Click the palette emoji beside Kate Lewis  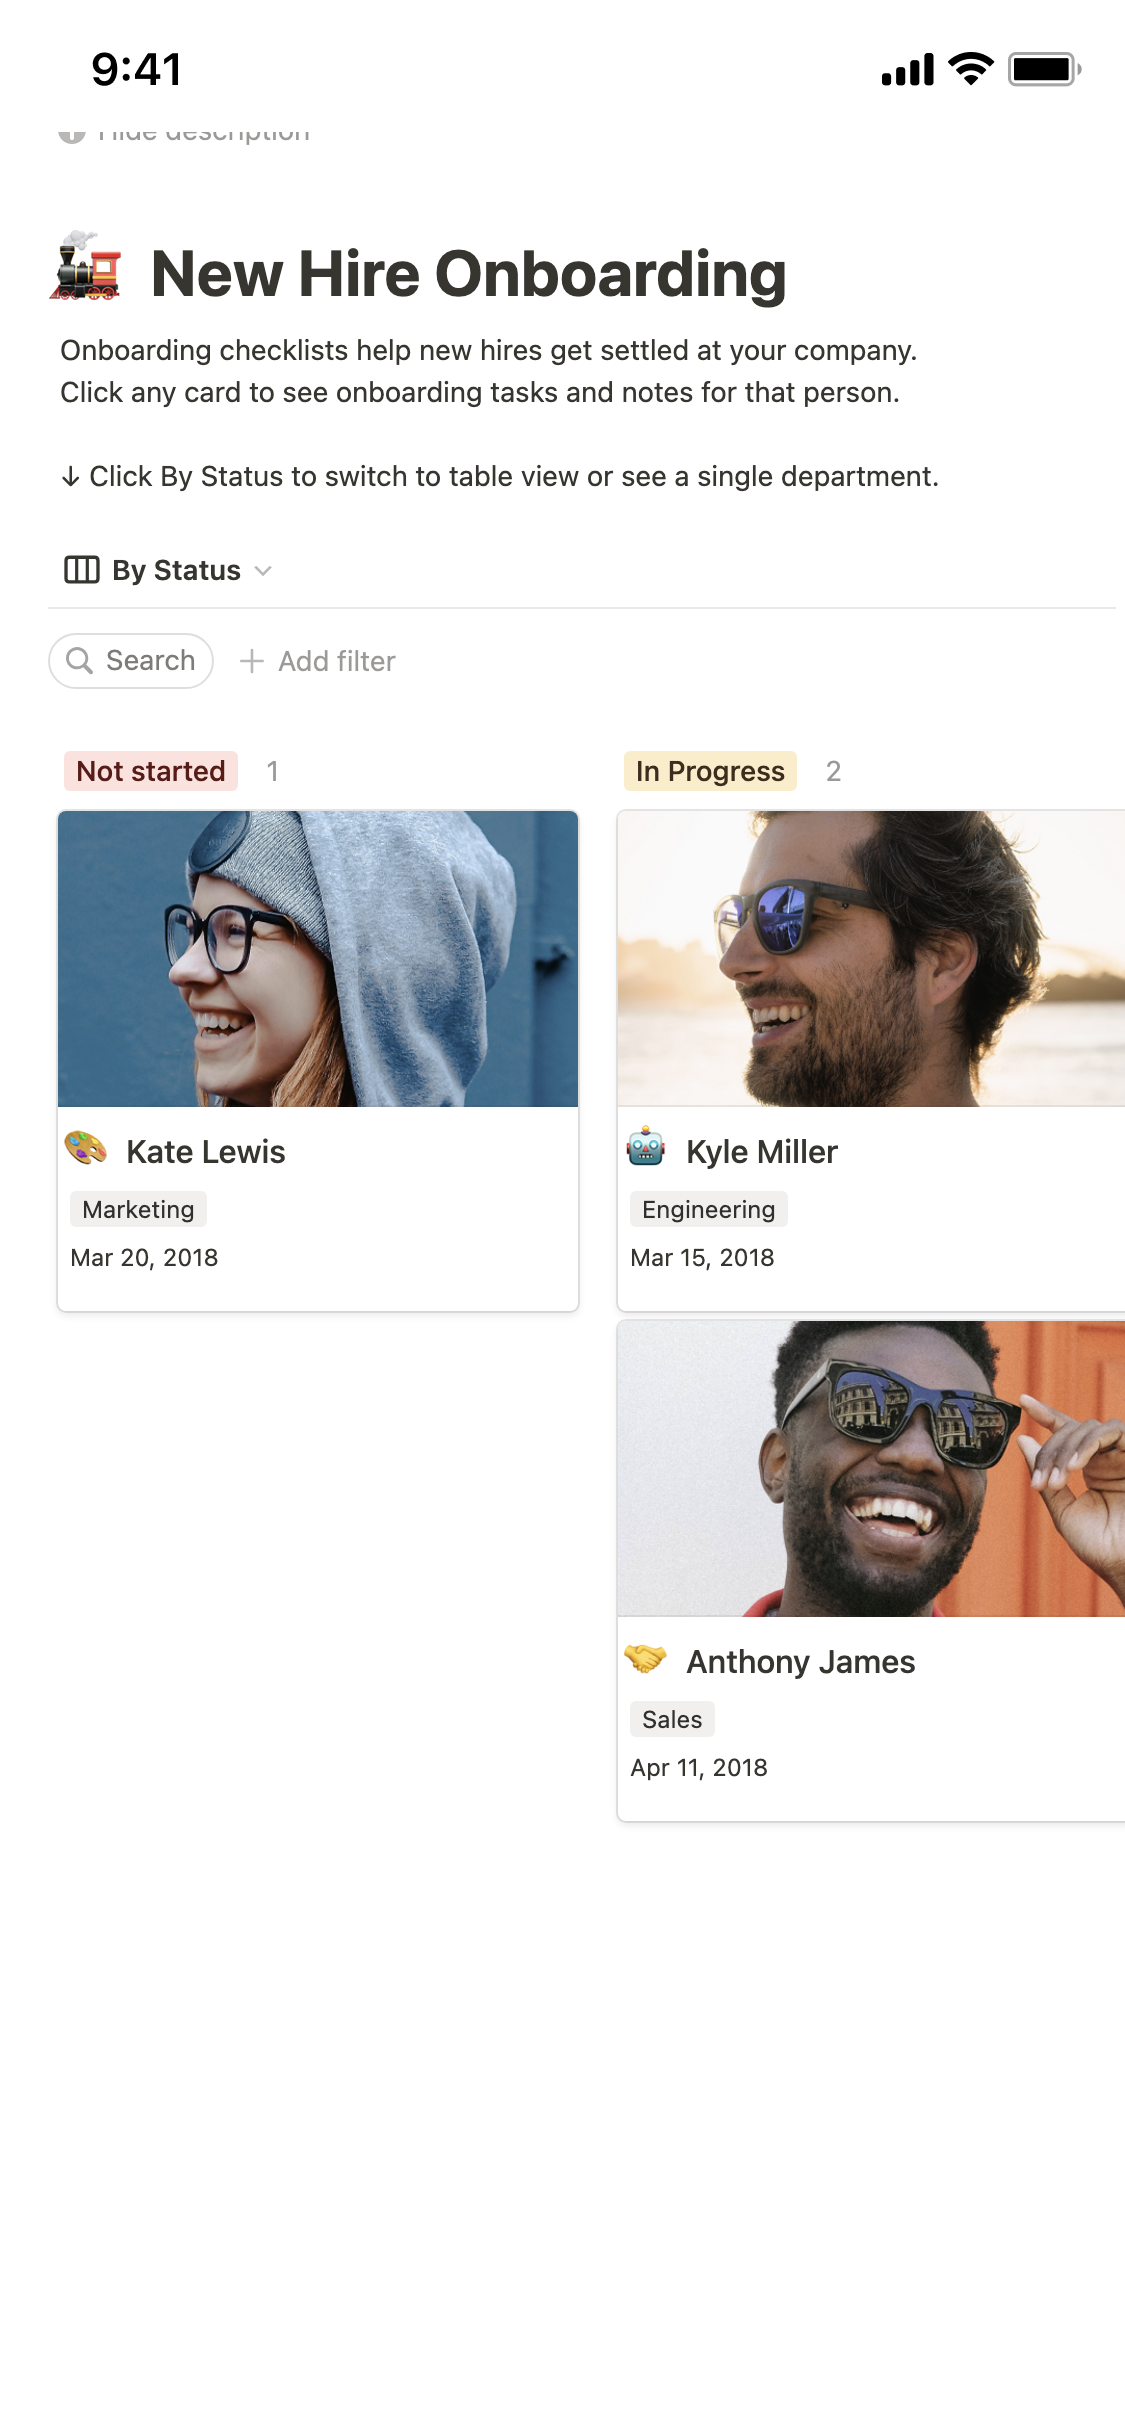[x=86, y=1148]
